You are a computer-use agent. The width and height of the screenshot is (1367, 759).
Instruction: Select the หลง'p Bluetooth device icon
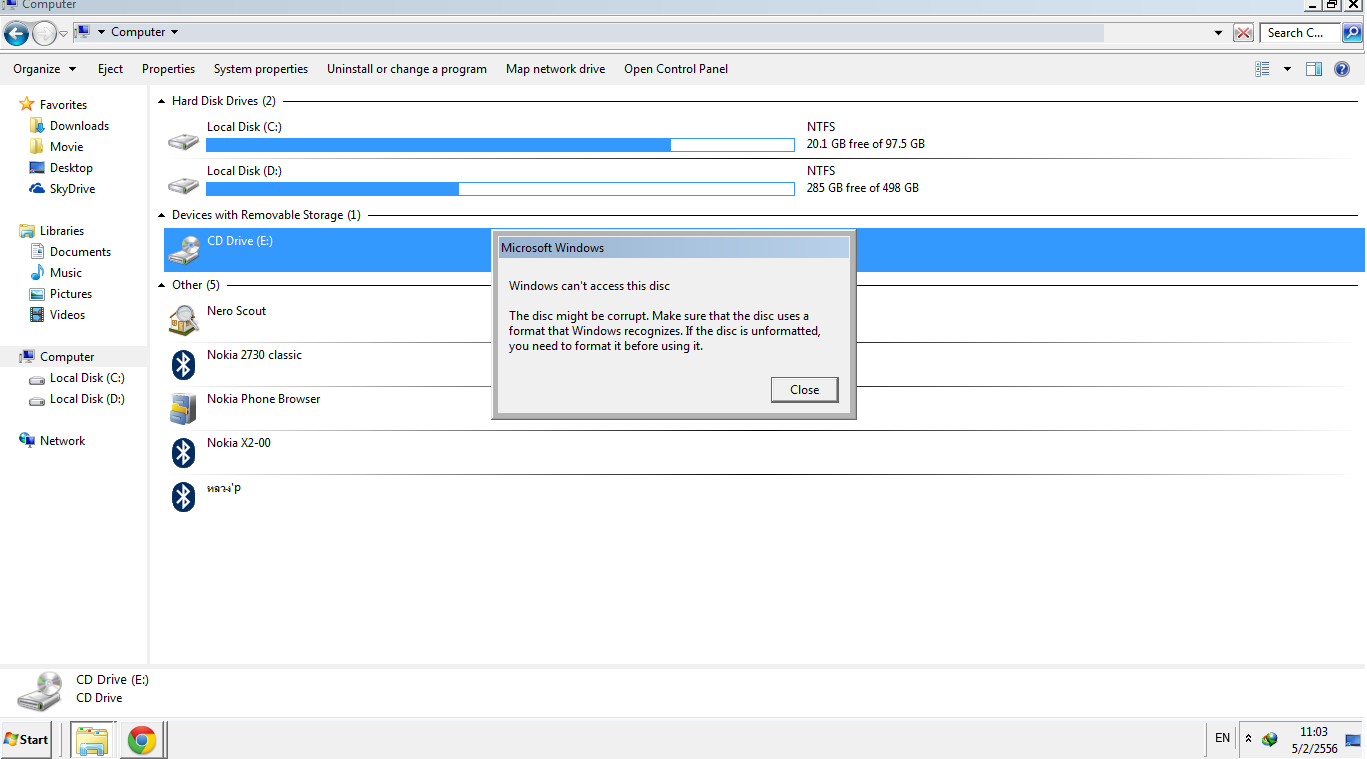184,496
